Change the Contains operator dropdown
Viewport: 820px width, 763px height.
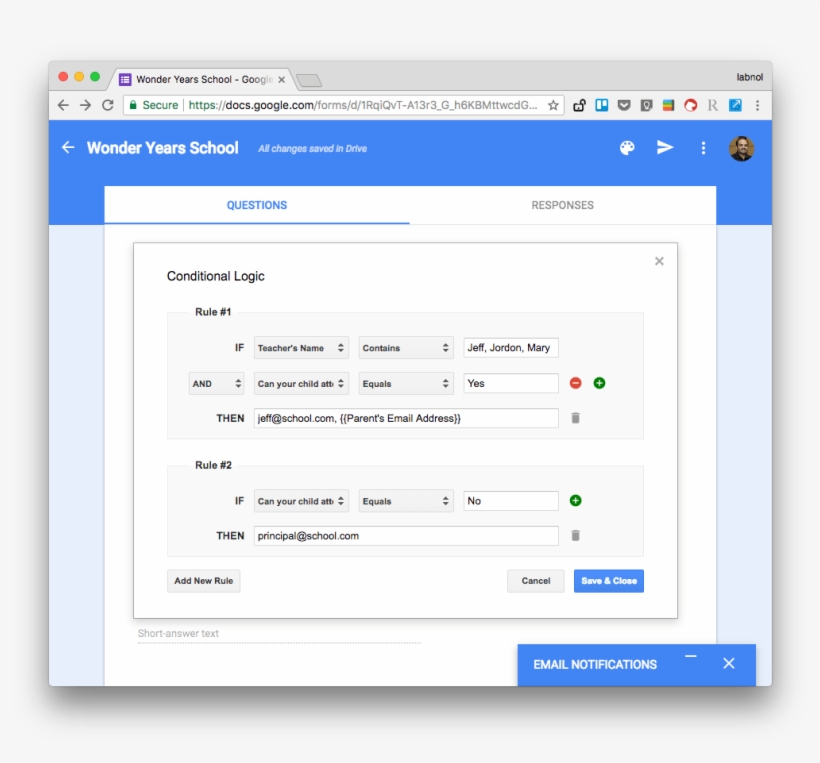click(405, 347)
